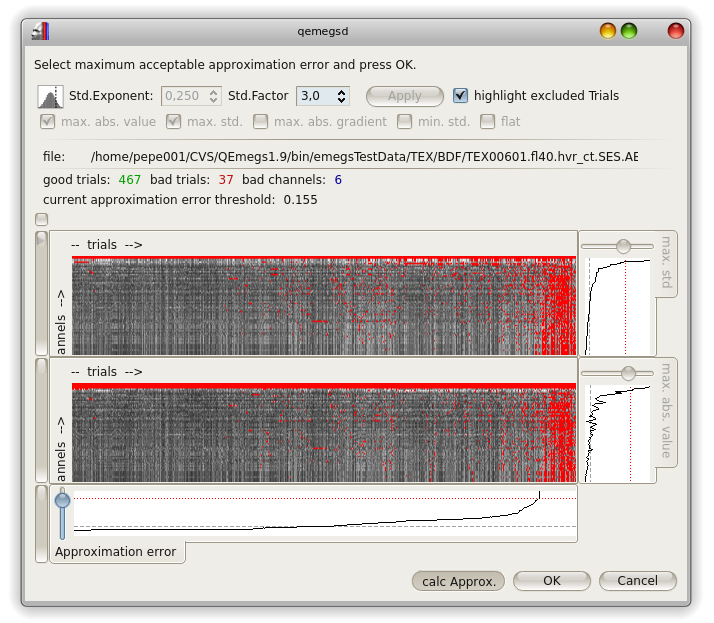The height and width of the screenshot is (623, 714).
Task: Click the max. abs. value horizontal slider handle
Action: pos(628,373)
